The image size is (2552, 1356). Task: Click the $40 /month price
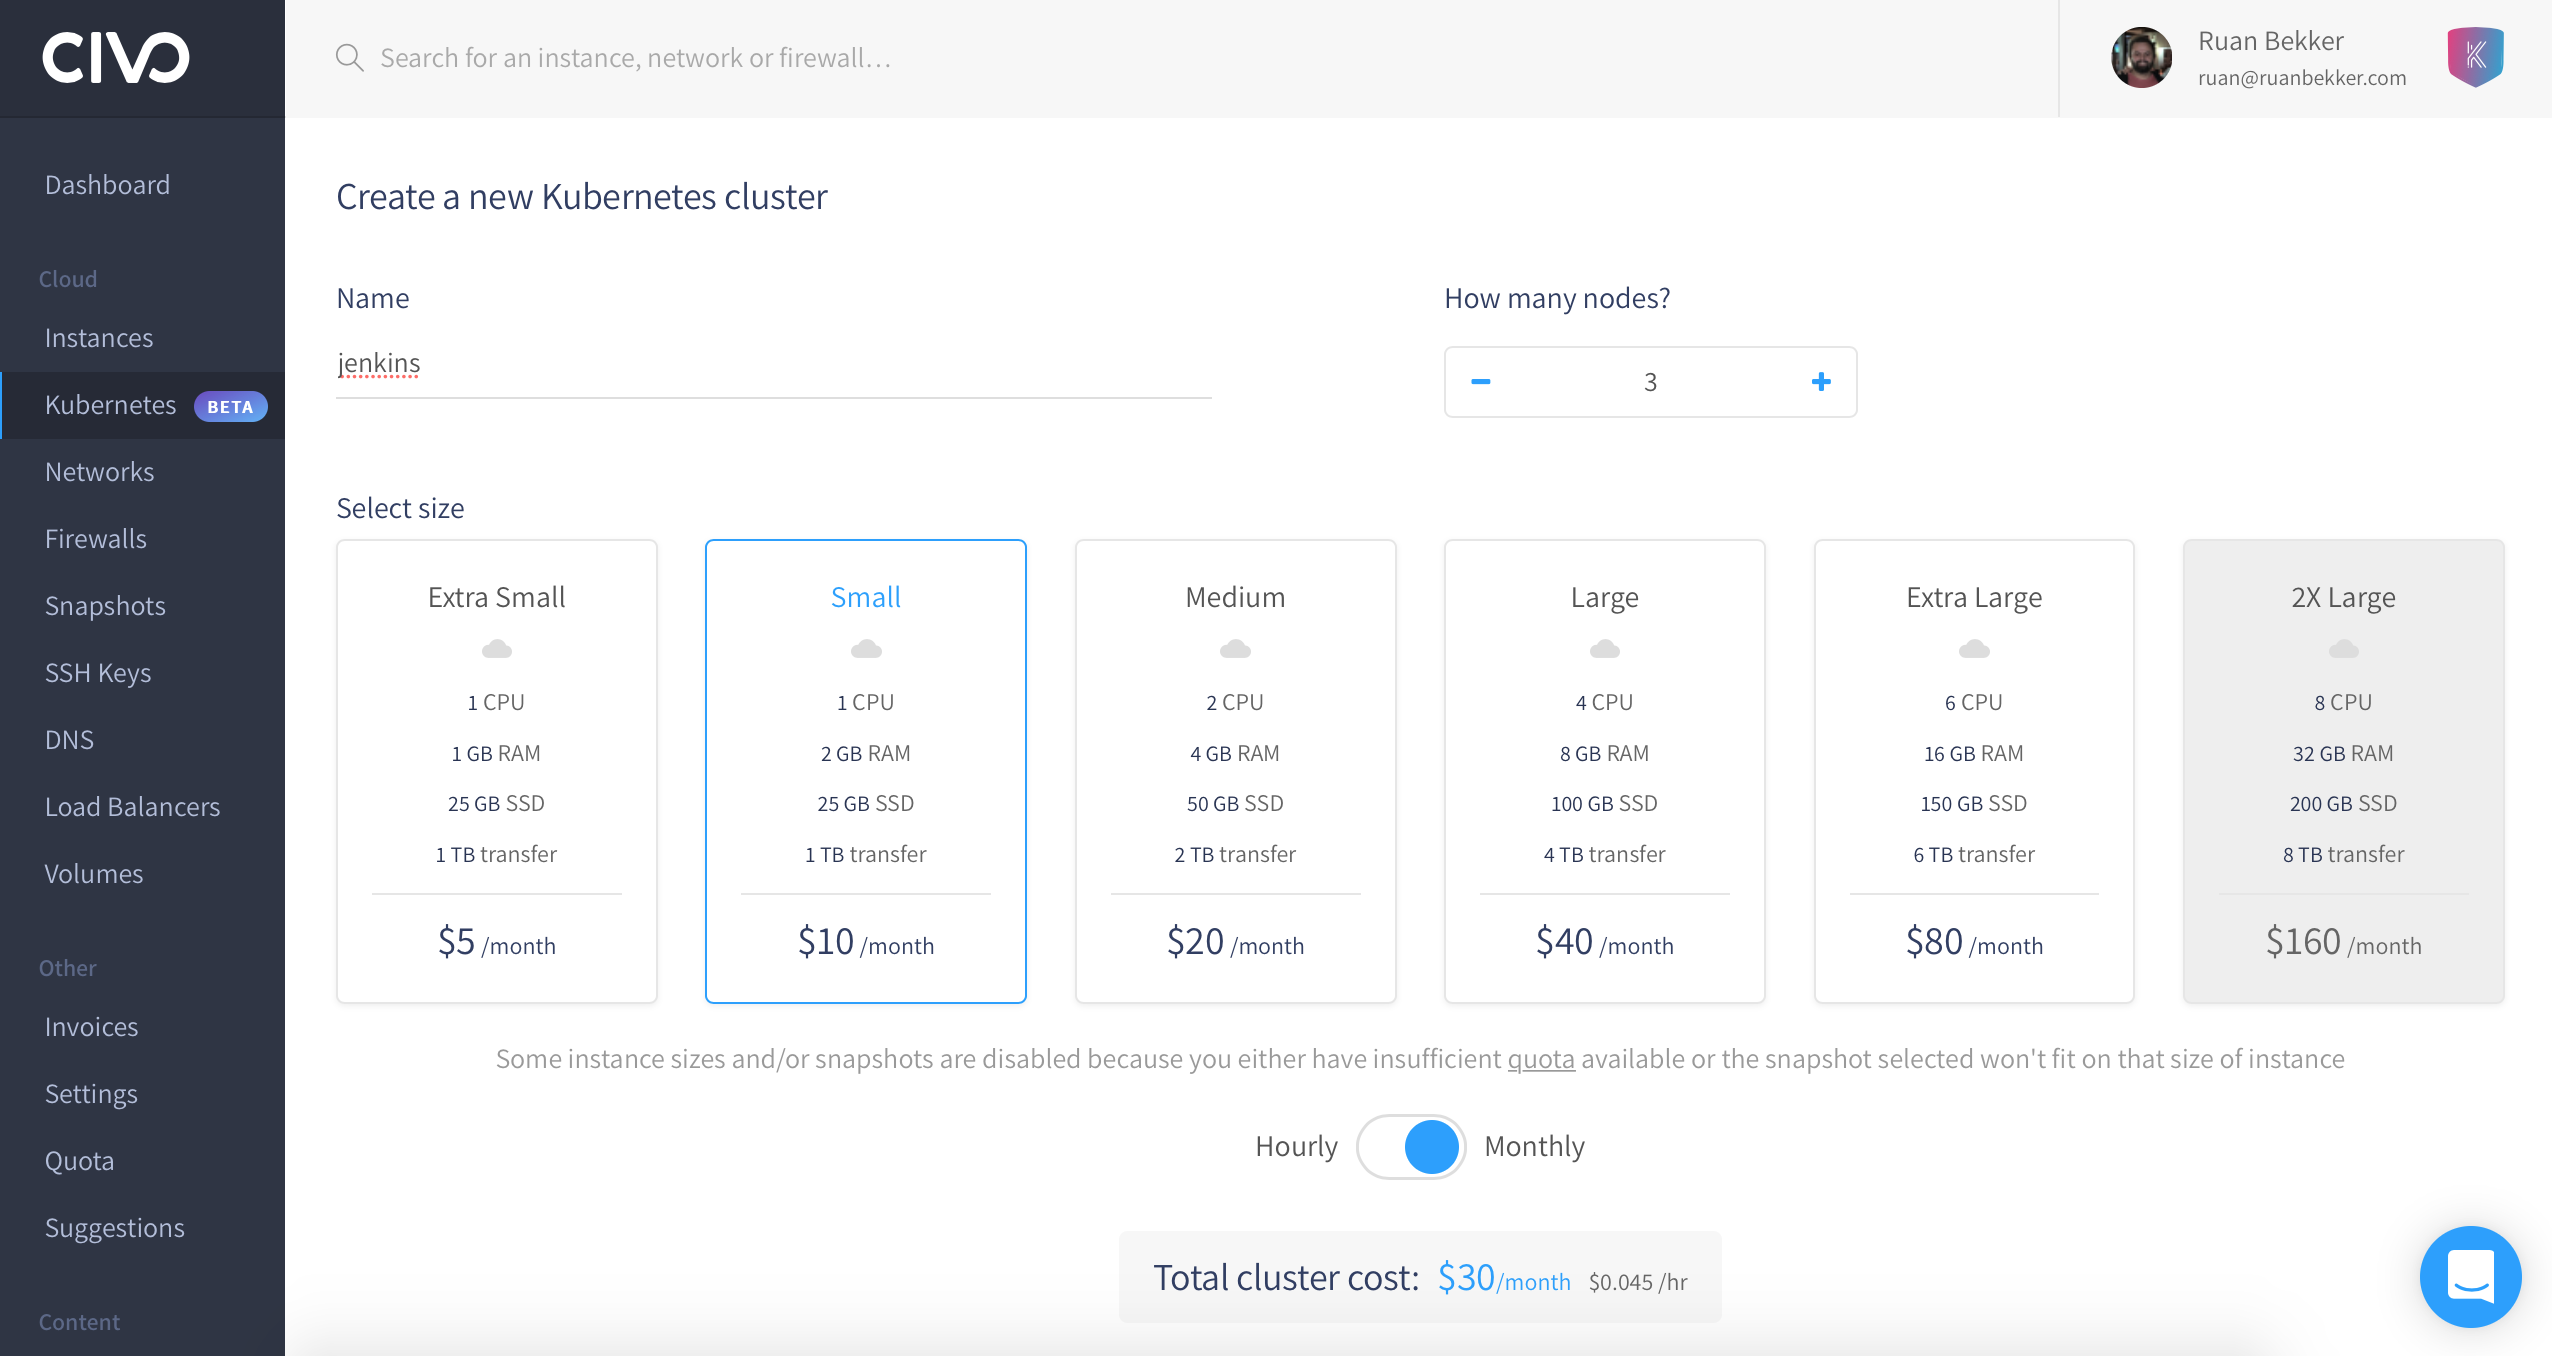click(x=1605, y=942)
